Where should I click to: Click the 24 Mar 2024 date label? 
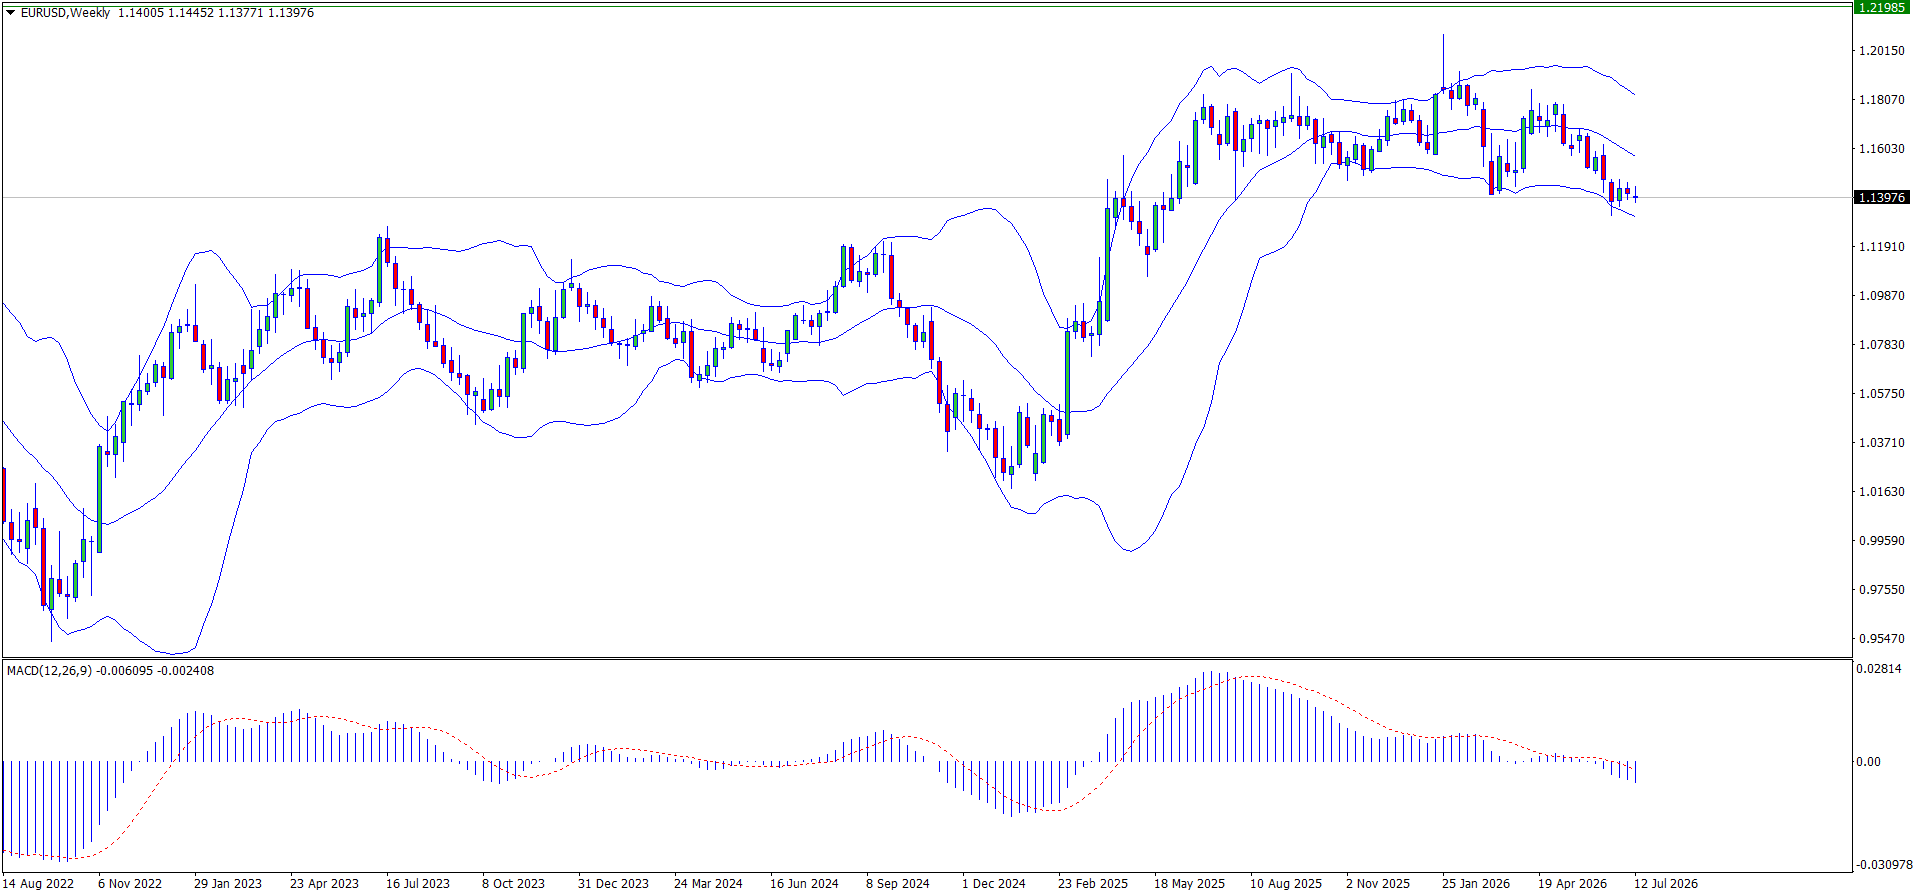pos(708,884)
